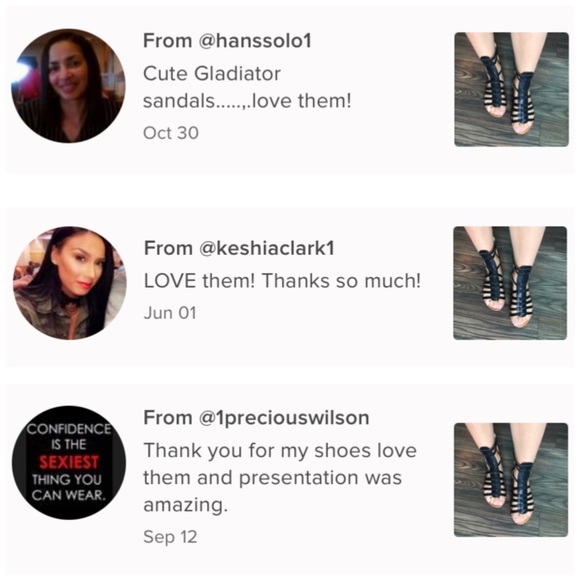Tap 'presentation was' in the third comment
This screenshot has width=580, height=580.
320,478
